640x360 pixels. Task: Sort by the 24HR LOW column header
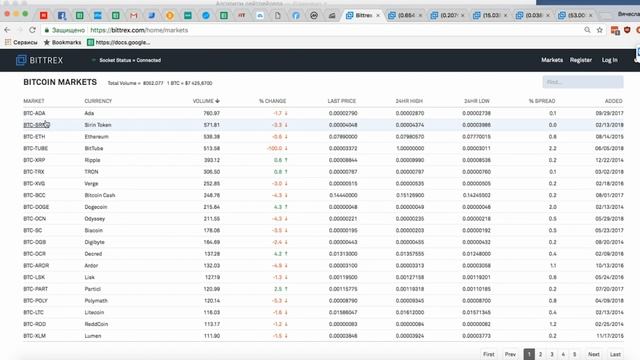tap(477, 101)
